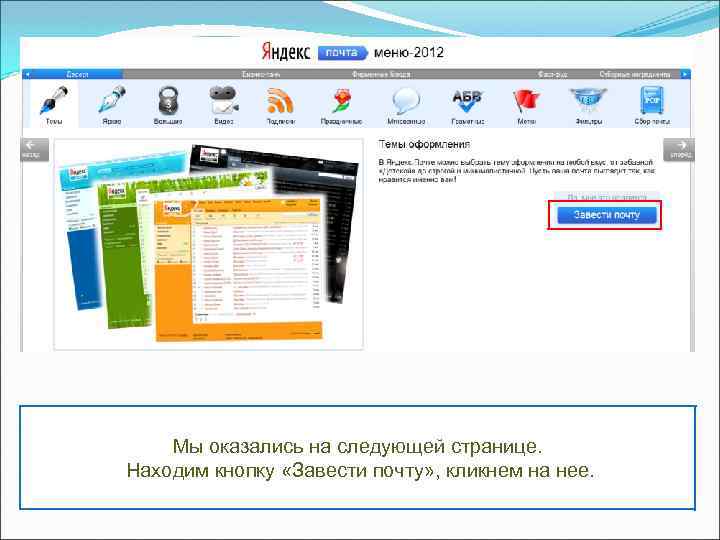Switch to the Фаст-фуд section
Screen dimensions: 720x540
[x=552, y=74]
